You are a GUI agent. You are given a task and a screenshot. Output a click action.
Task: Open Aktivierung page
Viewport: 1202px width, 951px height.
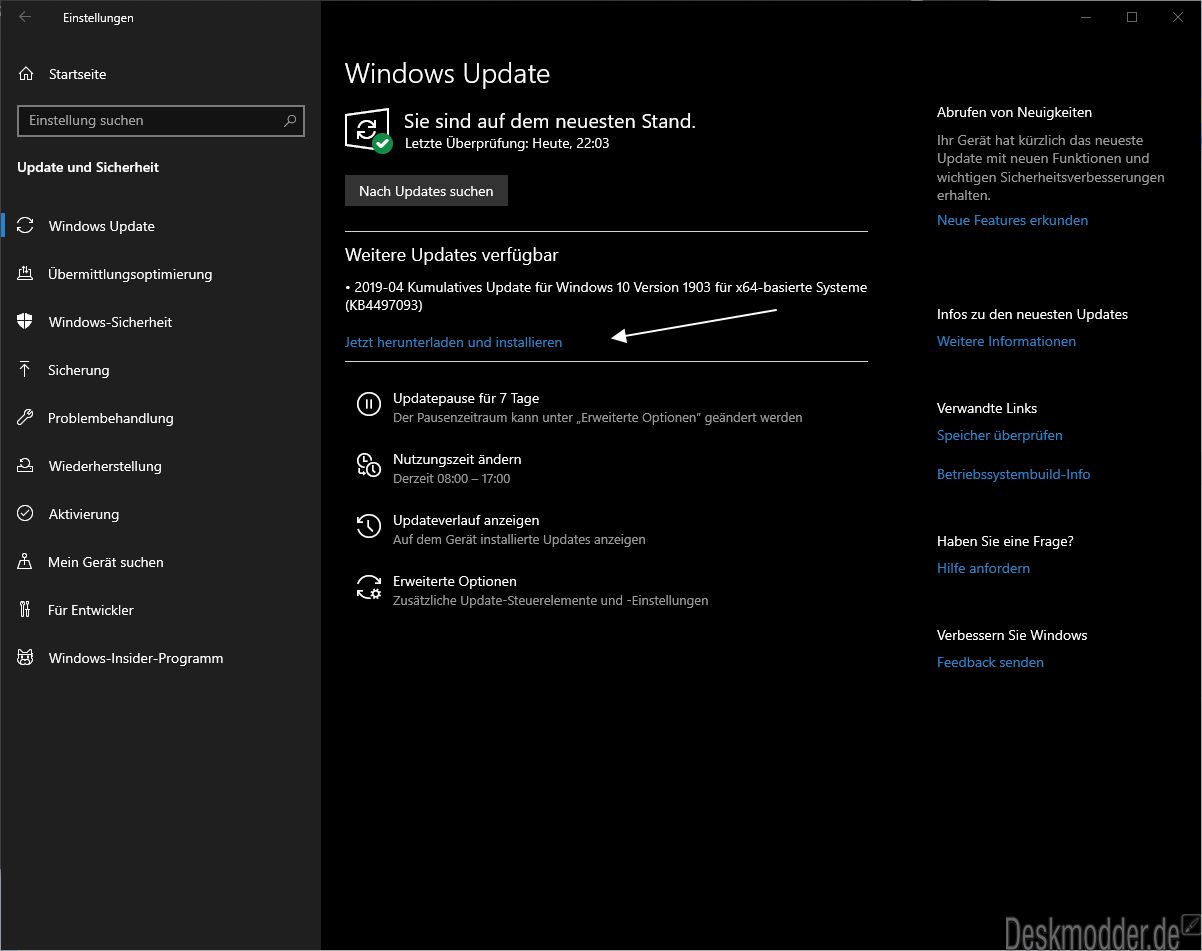[x=160, y=514]
